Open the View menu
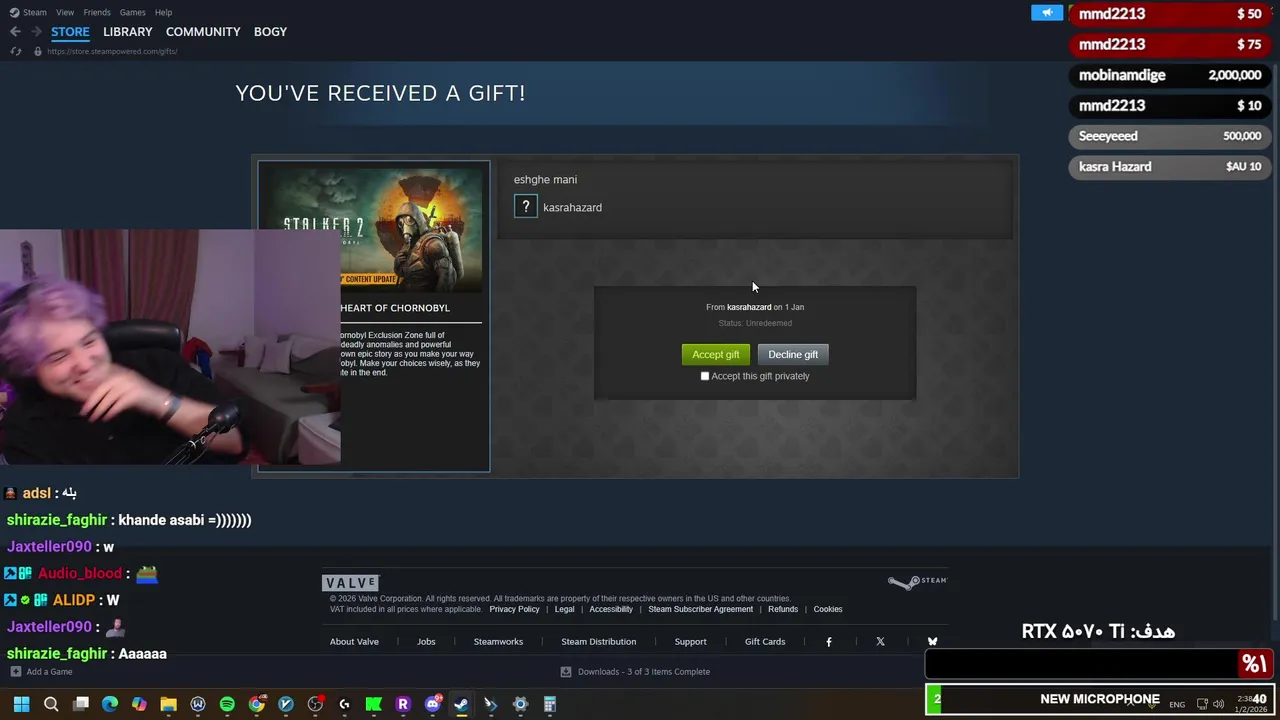Viewport: 1280px width, 720px height. click(65, 12)
